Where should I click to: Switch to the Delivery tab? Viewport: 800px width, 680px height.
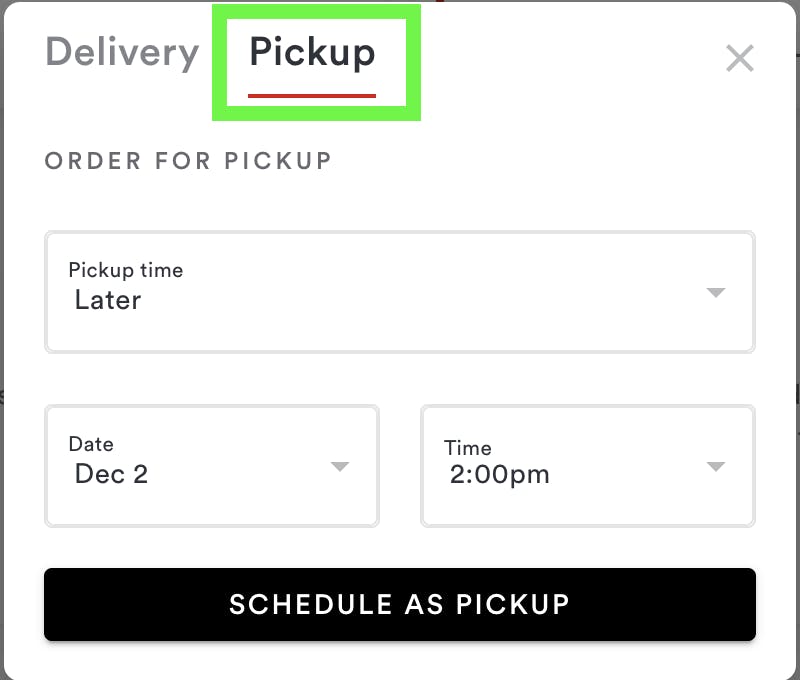[x=122, y=53]
